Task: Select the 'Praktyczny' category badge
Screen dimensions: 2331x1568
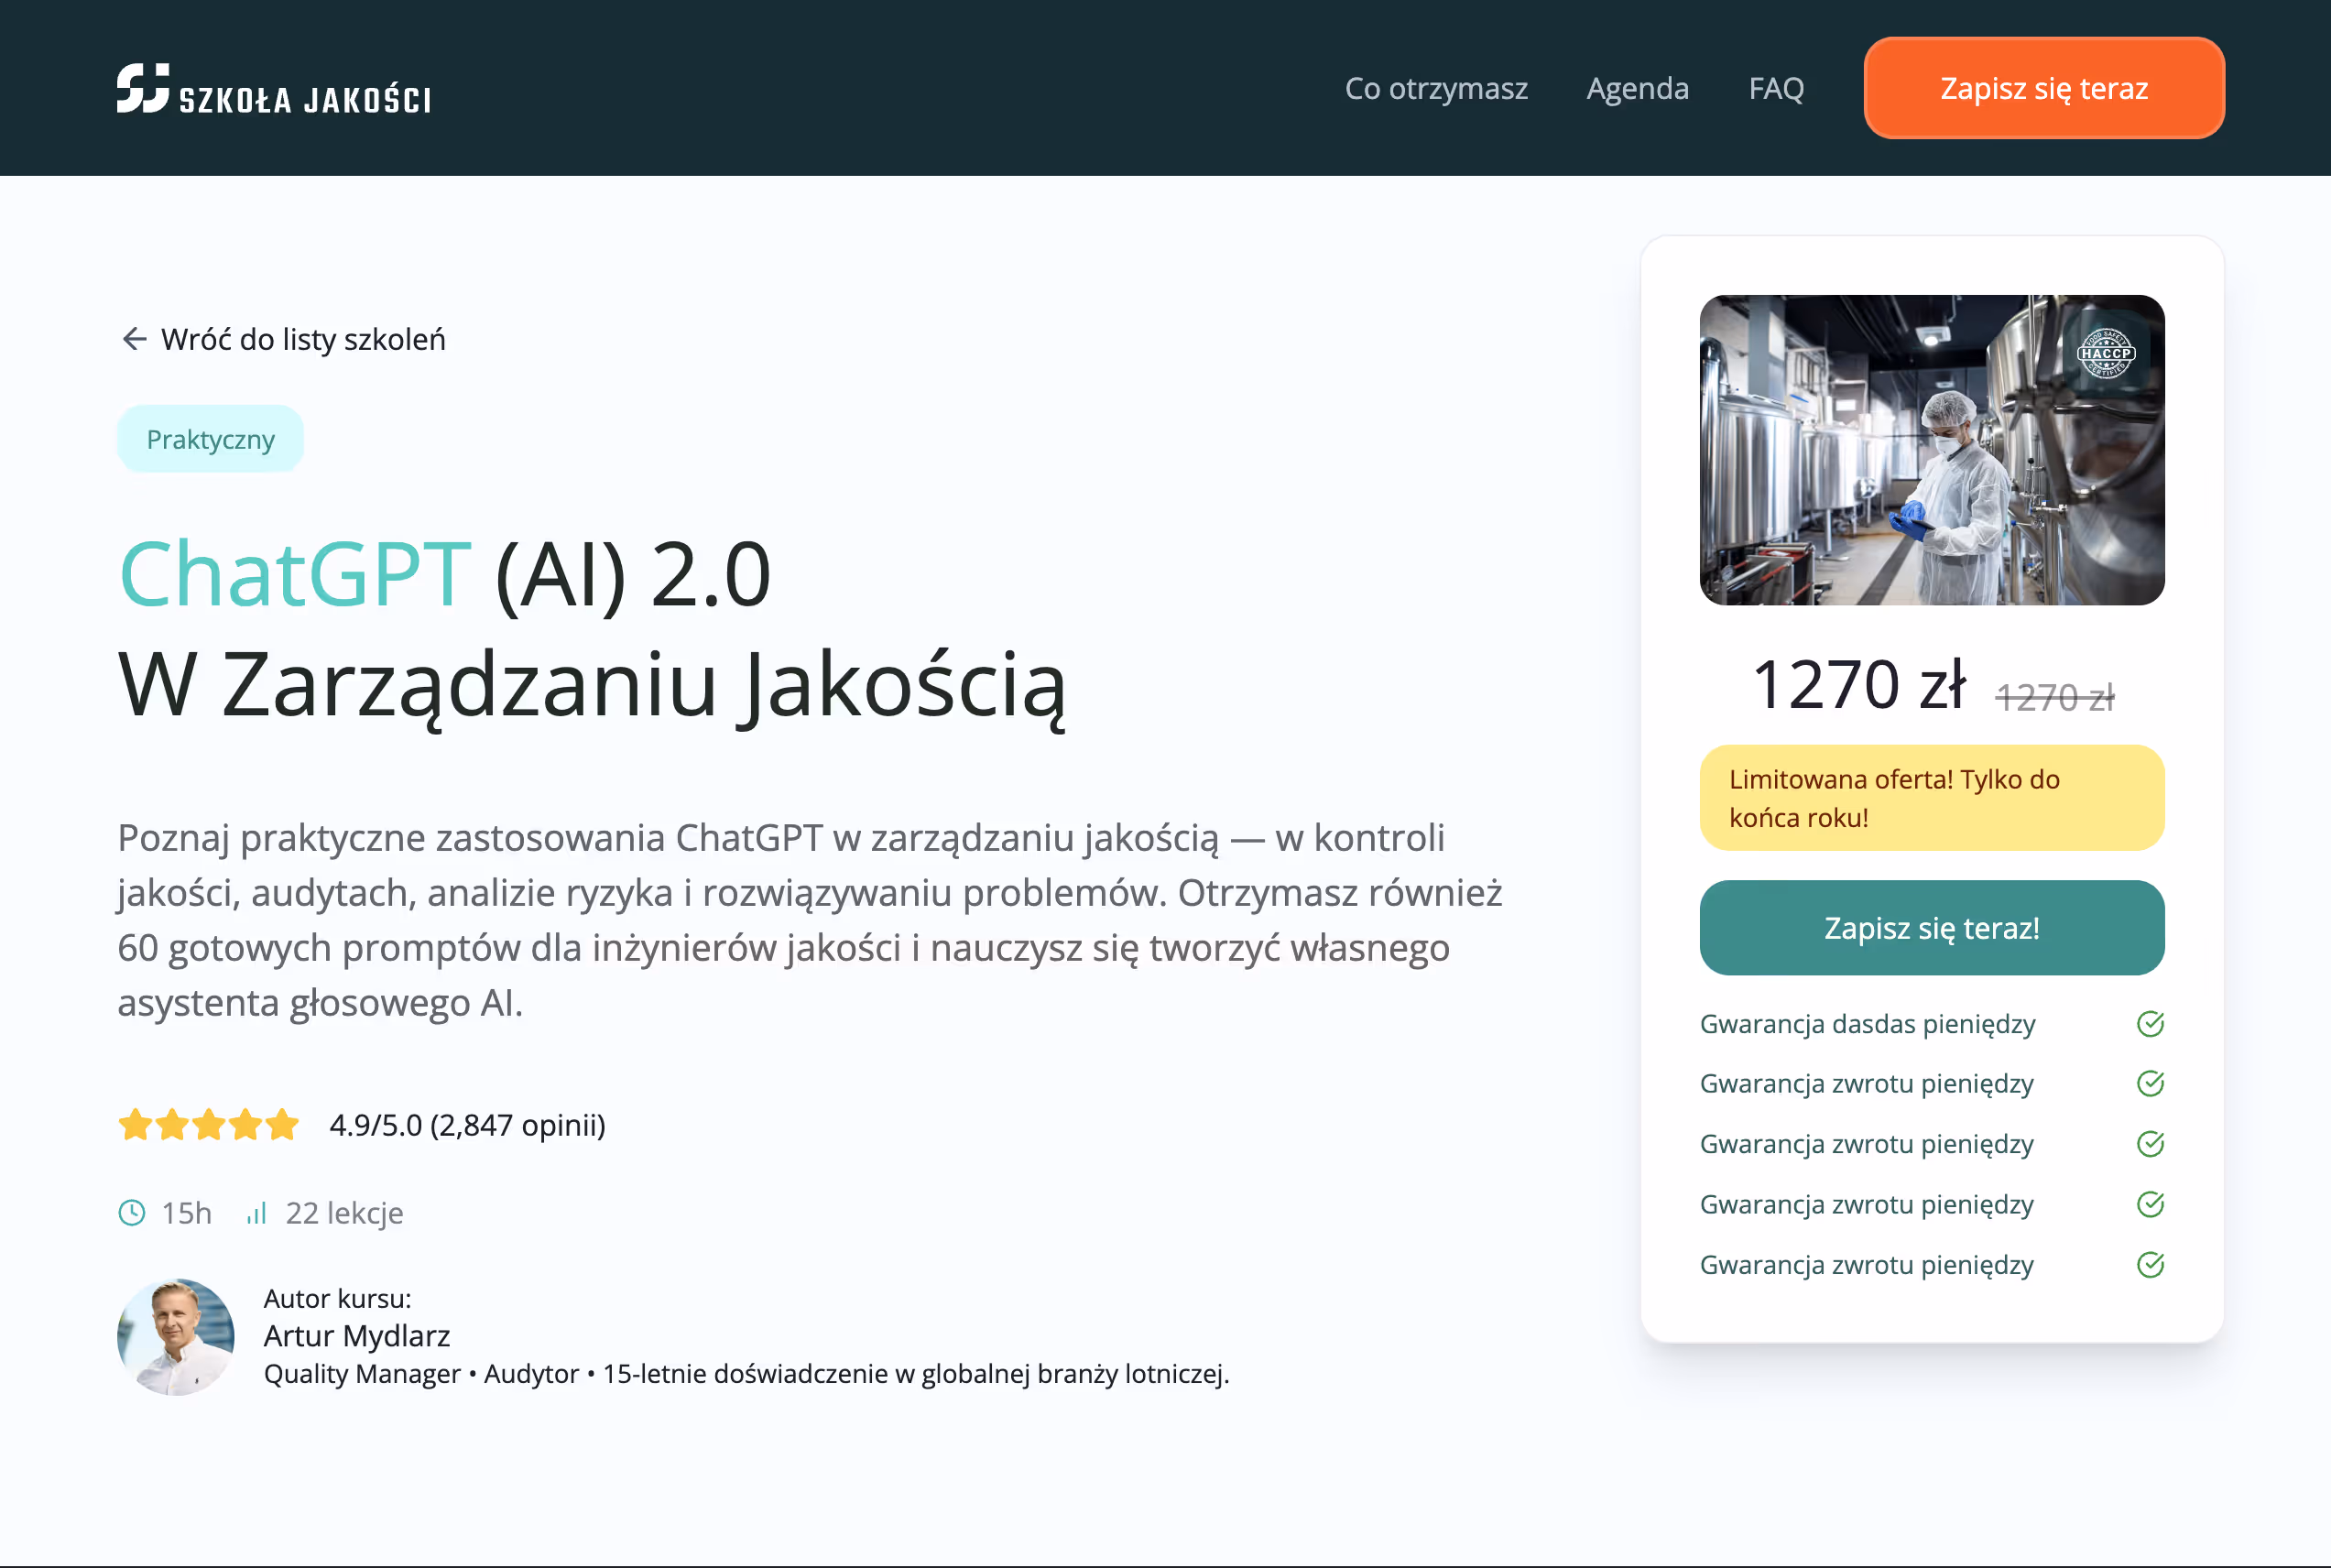Action: click(210, 437)
